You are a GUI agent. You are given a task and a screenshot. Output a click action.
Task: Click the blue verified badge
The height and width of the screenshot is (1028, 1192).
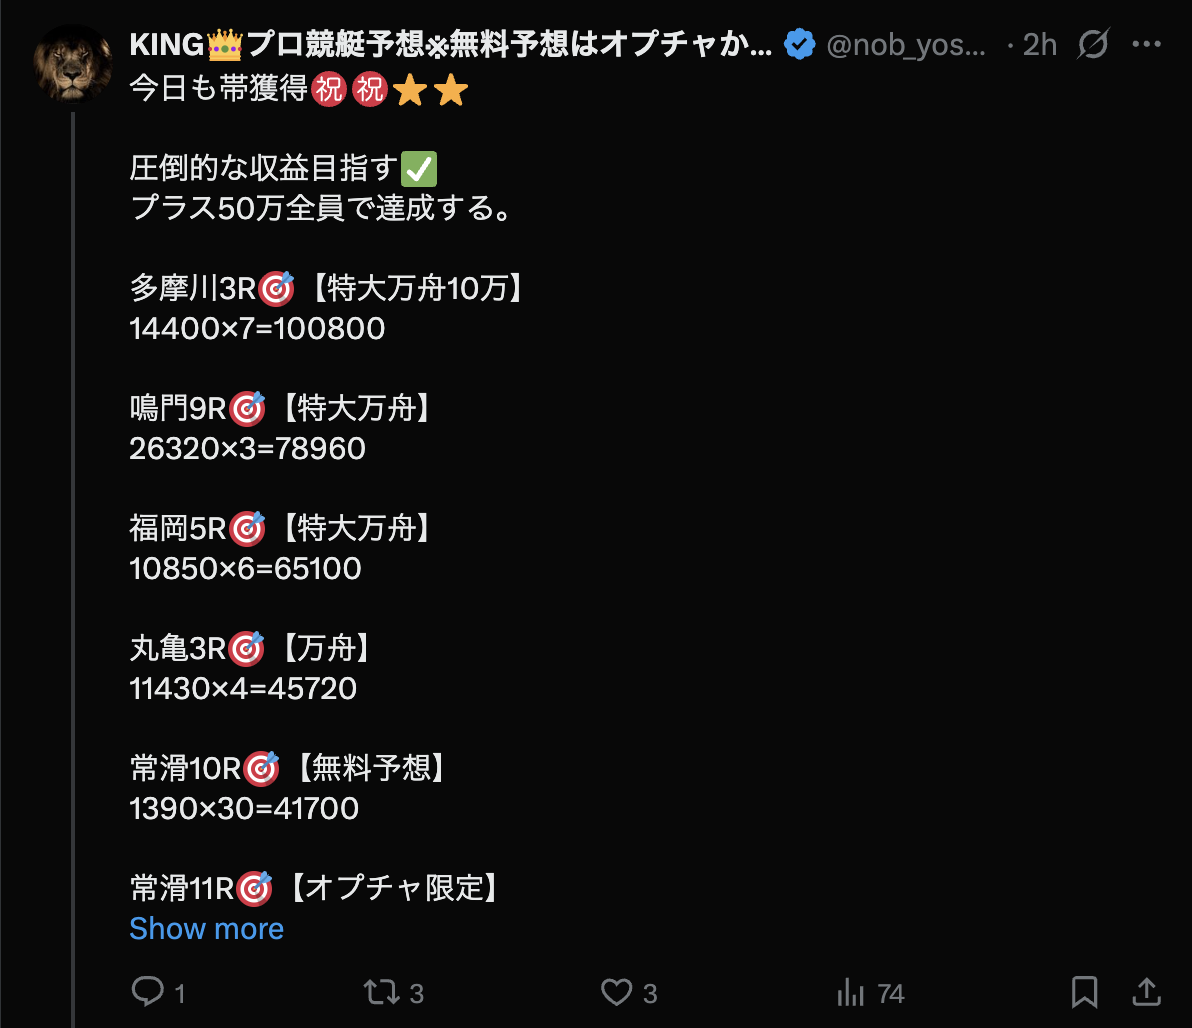(x=799, y=44)
